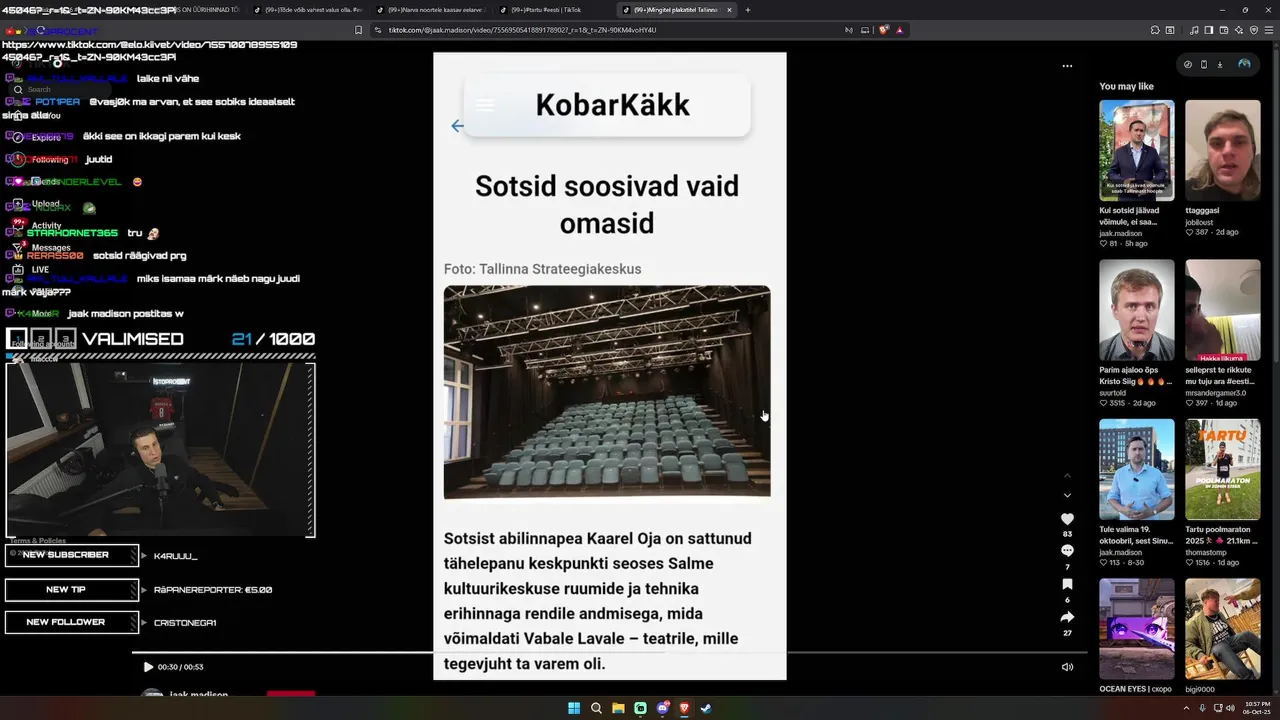Open the Brave wallet icon

1223,30
